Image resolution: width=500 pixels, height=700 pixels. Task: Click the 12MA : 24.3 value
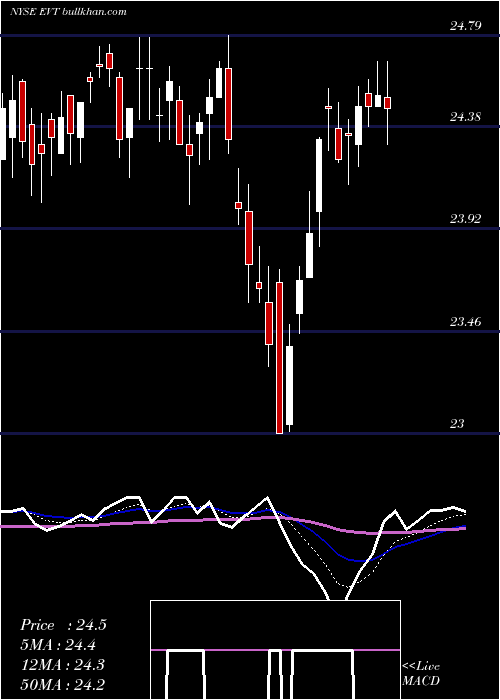pos(62,665)
